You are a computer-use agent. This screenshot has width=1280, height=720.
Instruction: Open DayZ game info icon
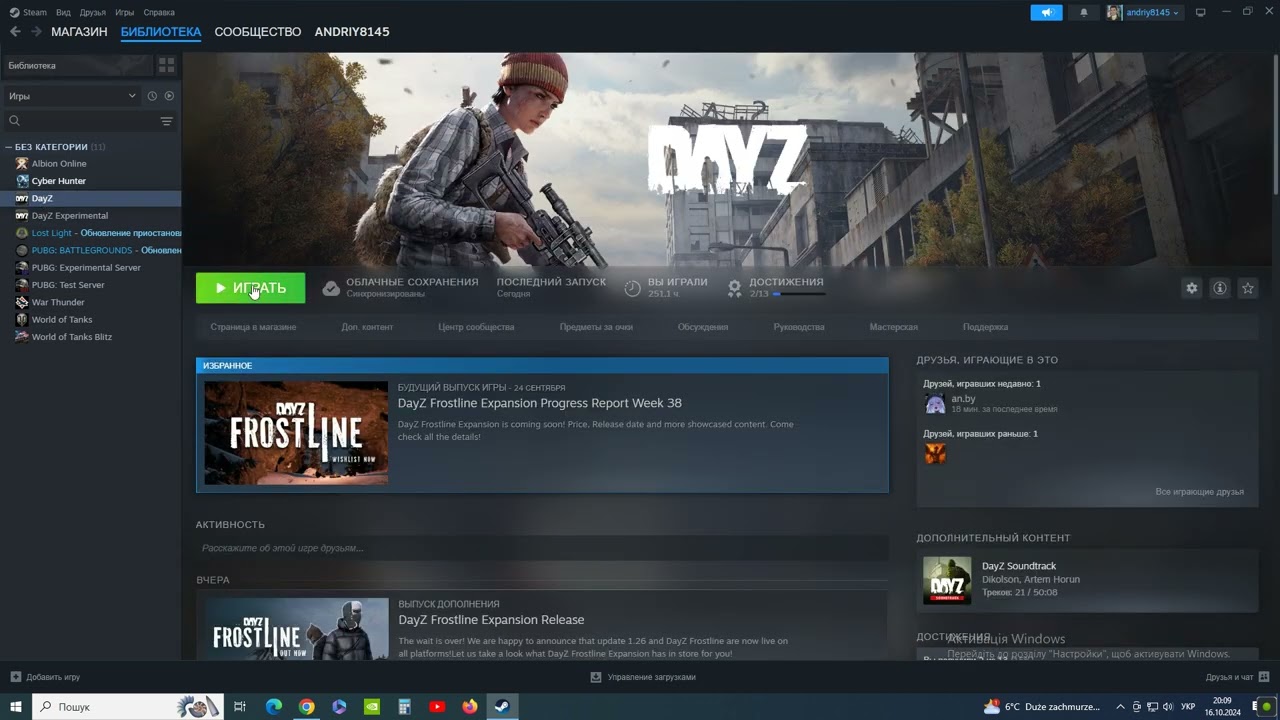tap(1220, 288)
